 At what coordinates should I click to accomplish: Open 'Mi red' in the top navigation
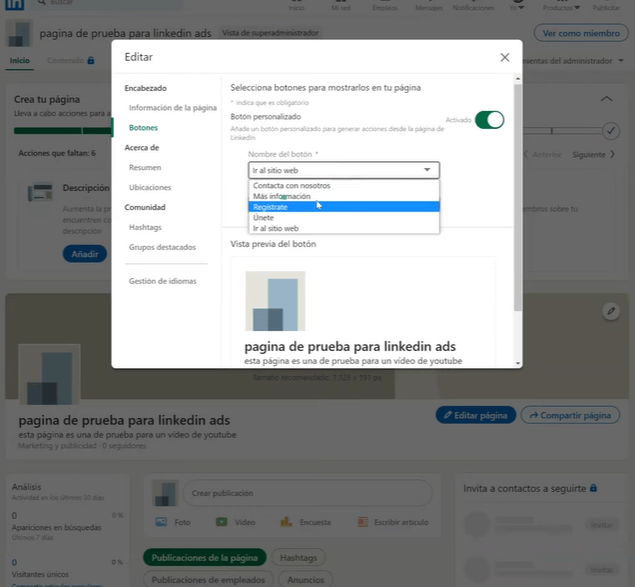(x=341, y=6)
